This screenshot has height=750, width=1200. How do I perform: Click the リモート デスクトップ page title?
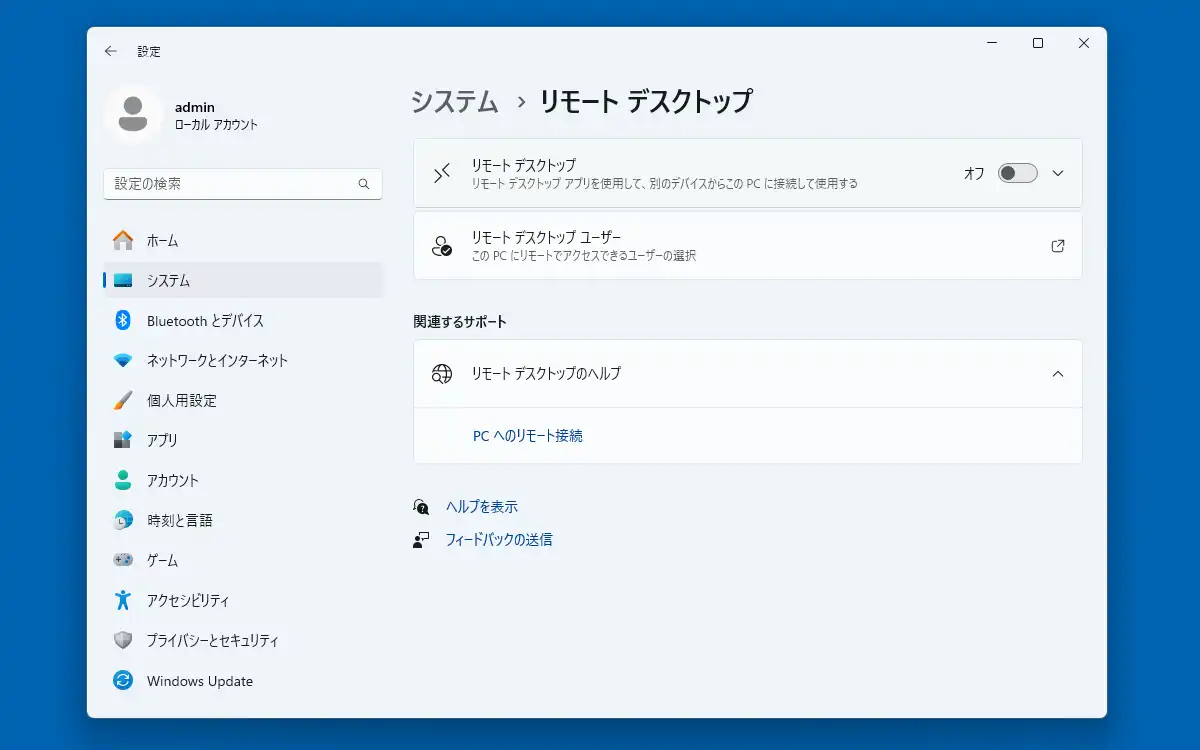point(646,101)
